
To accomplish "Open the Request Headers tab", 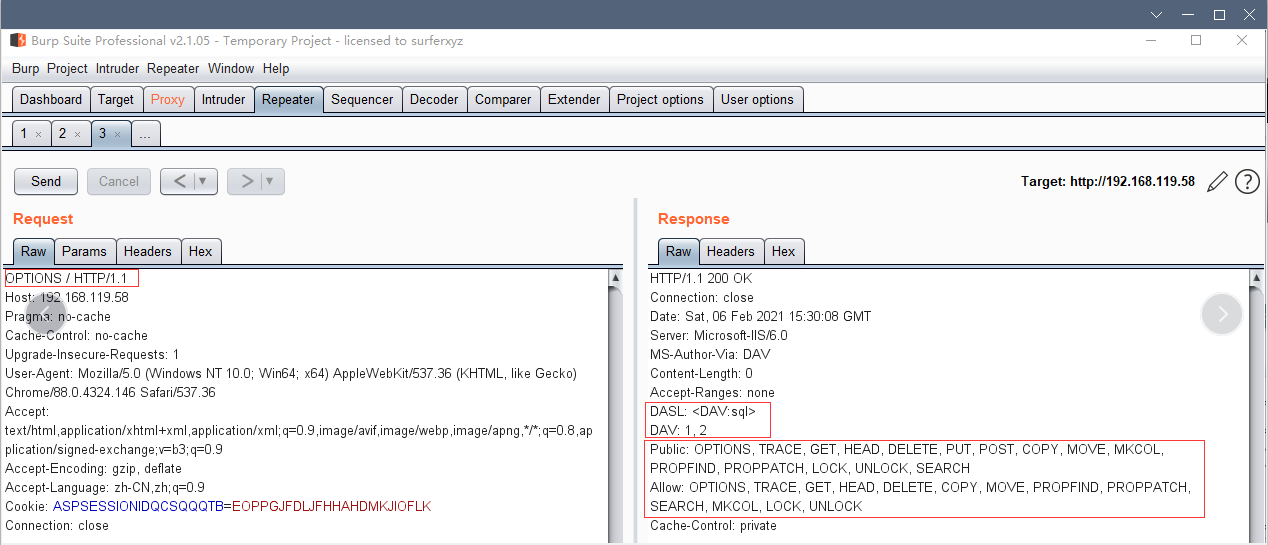I will click(149, 251).
